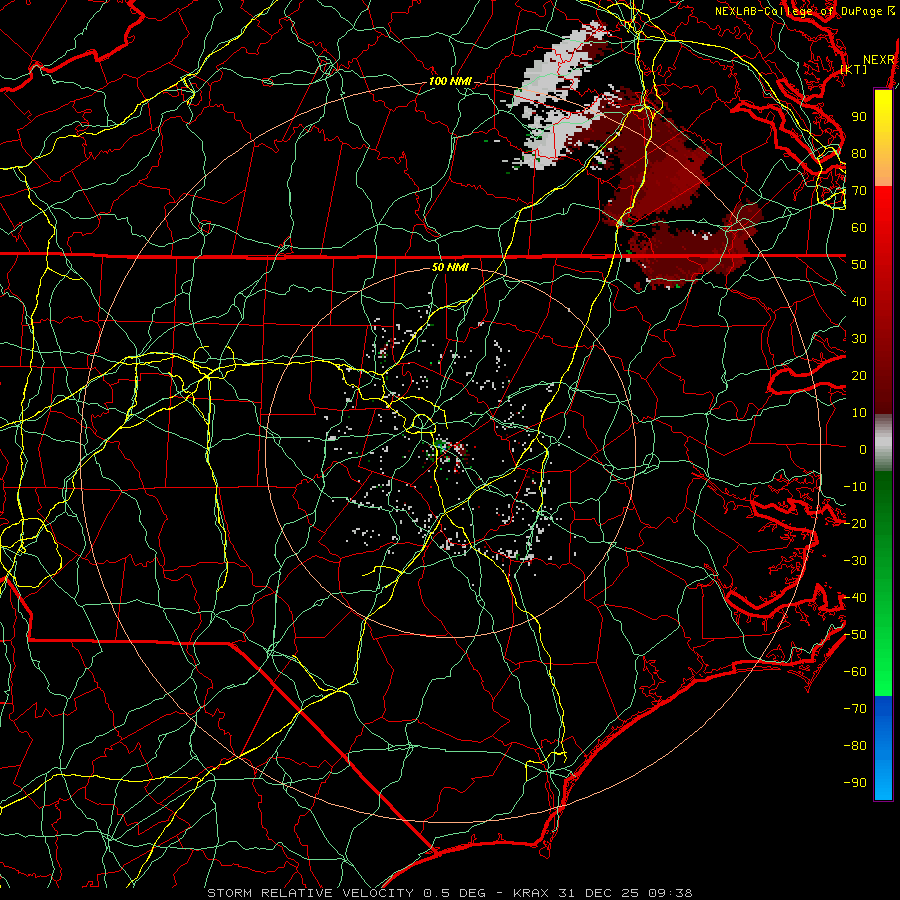Screen dimensions: 900x900
Task: Click the positive 80 value on the velocity scale
Action: (x=859, y=153)
